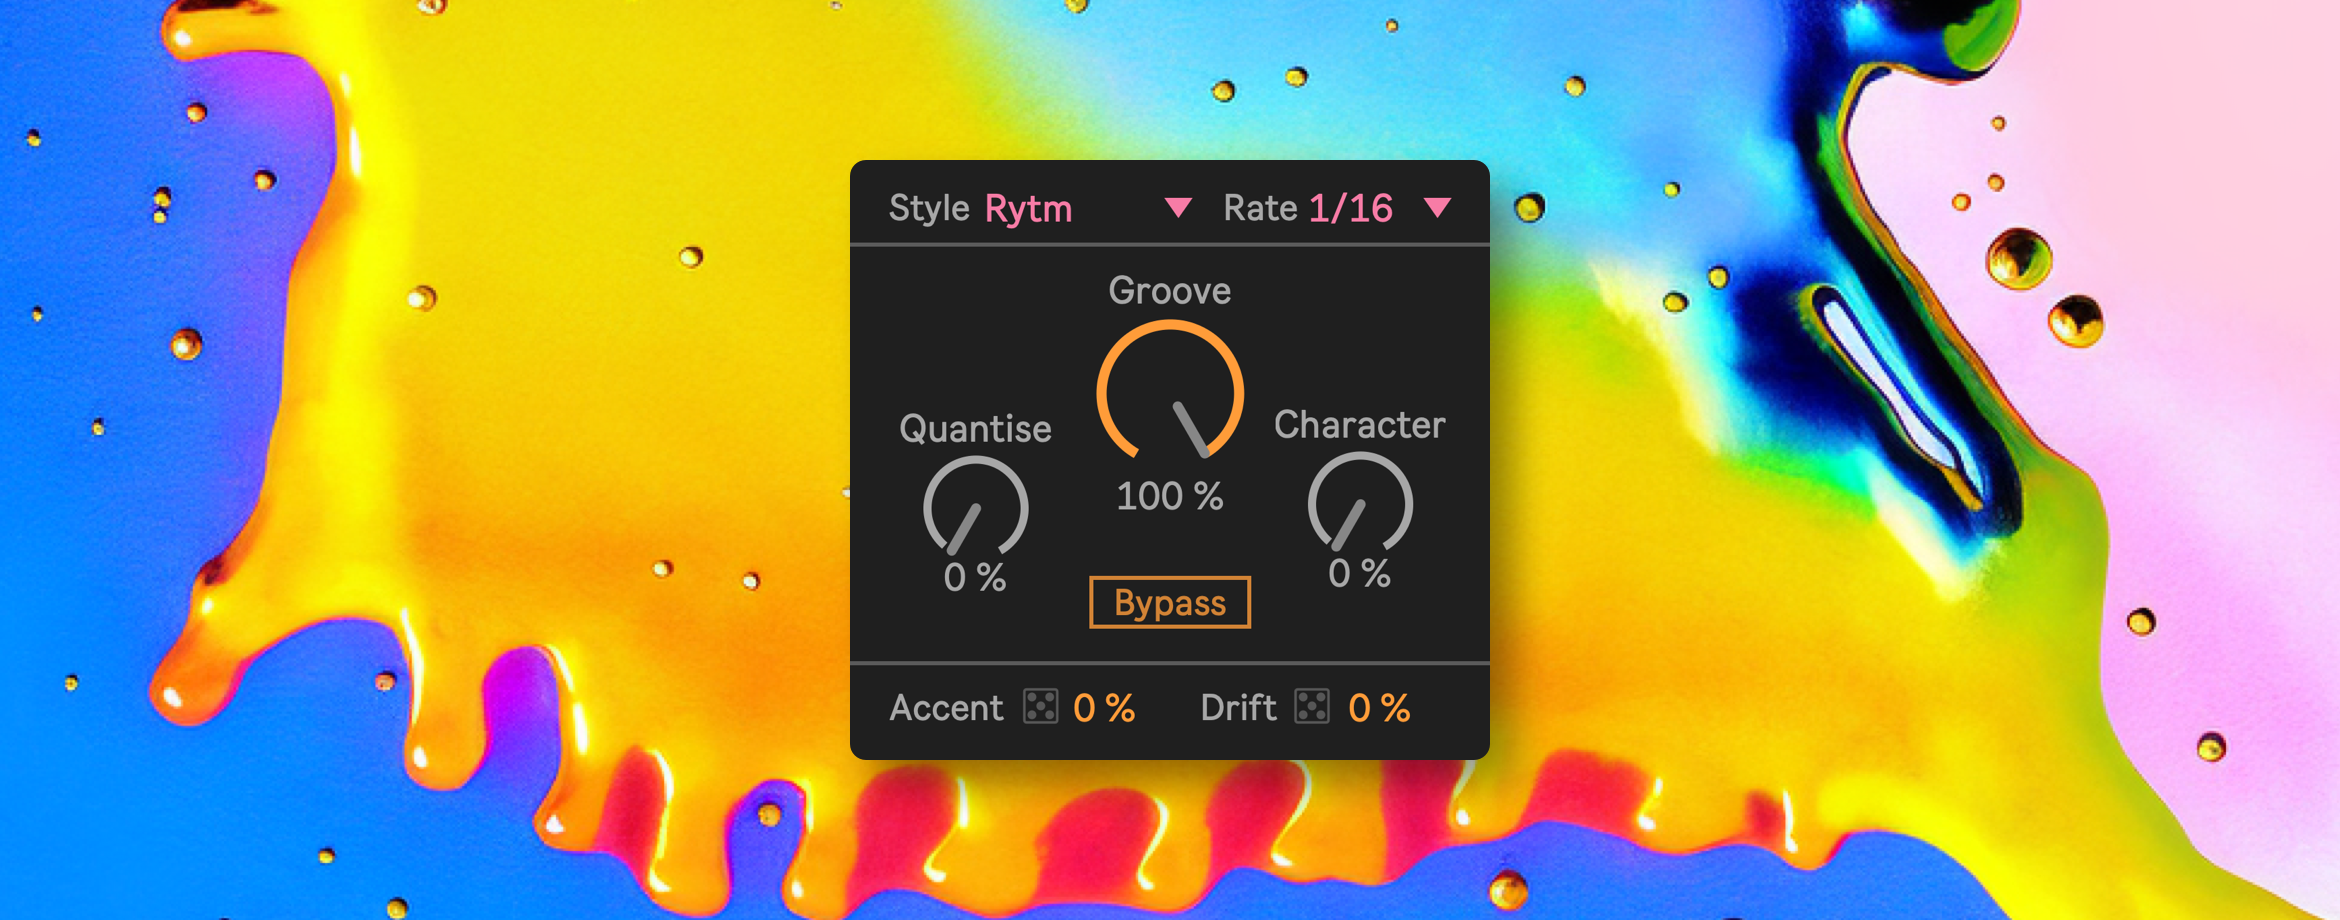Click the Style label
The image size is (2340, 920).
928,209
